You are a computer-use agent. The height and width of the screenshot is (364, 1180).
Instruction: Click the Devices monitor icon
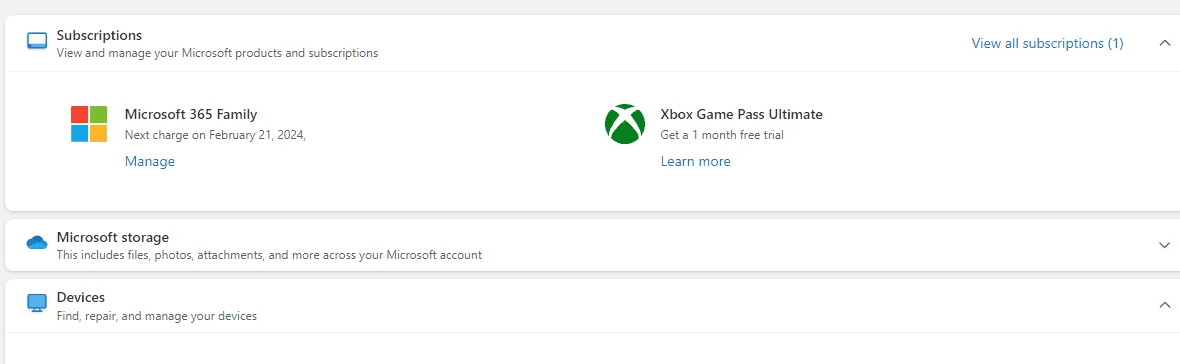(37, 303)
